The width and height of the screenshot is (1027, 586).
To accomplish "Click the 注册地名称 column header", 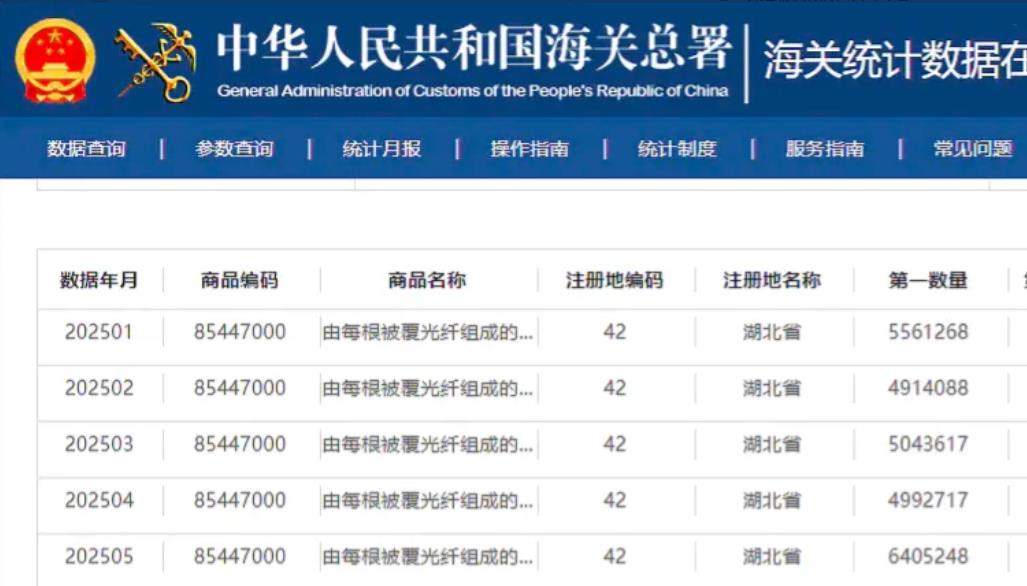I will [x=772, y=280].
